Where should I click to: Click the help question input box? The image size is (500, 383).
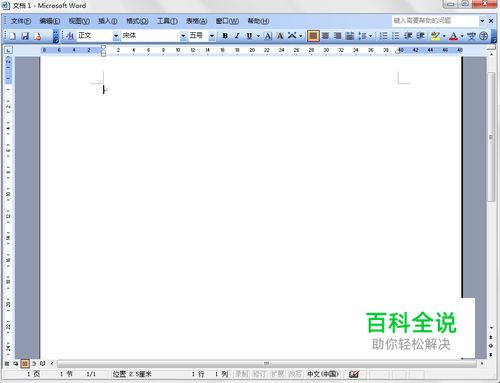pos(435,21)
